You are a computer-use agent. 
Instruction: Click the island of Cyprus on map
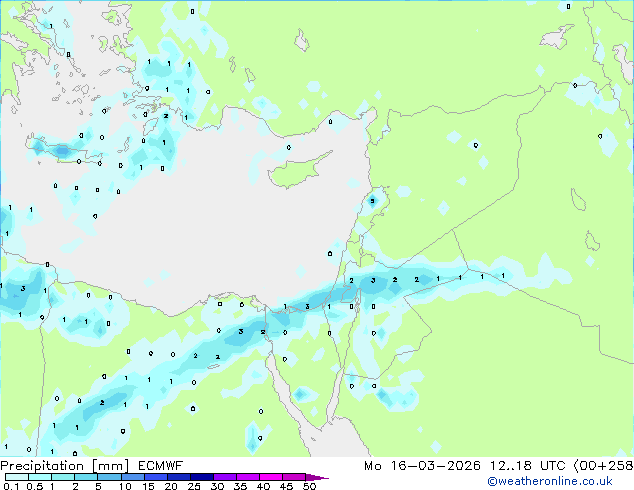(x=297, y=171)
